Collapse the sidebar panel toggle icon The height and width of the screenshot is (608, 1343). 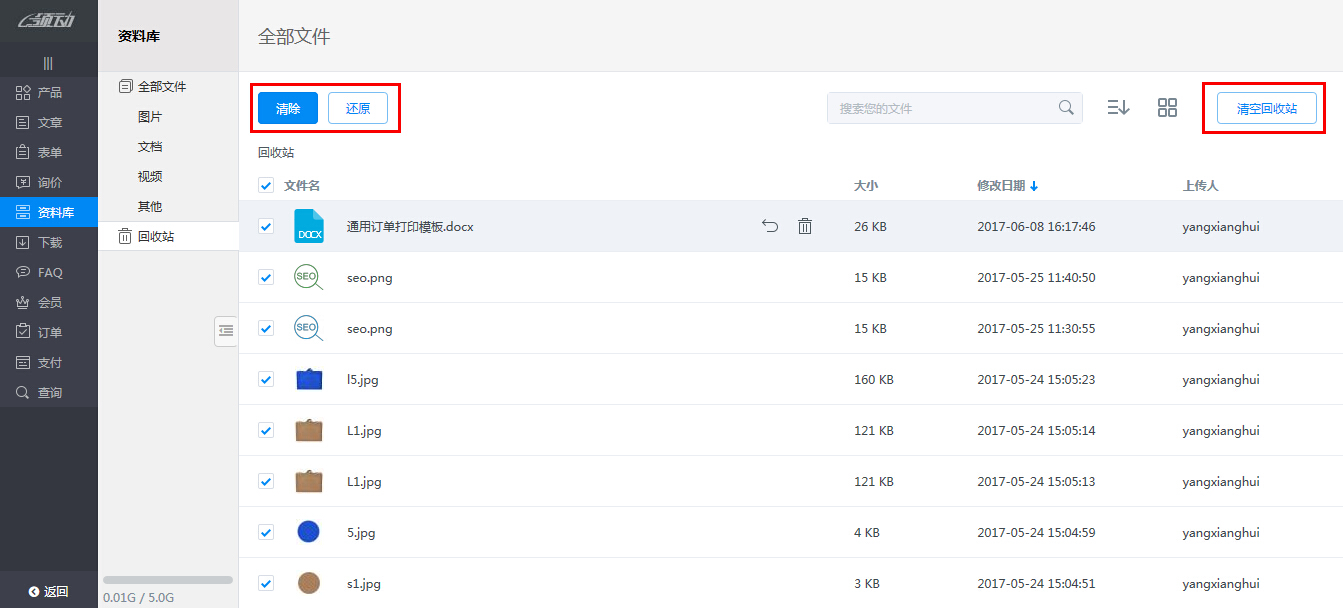click(x=226, y=331)
